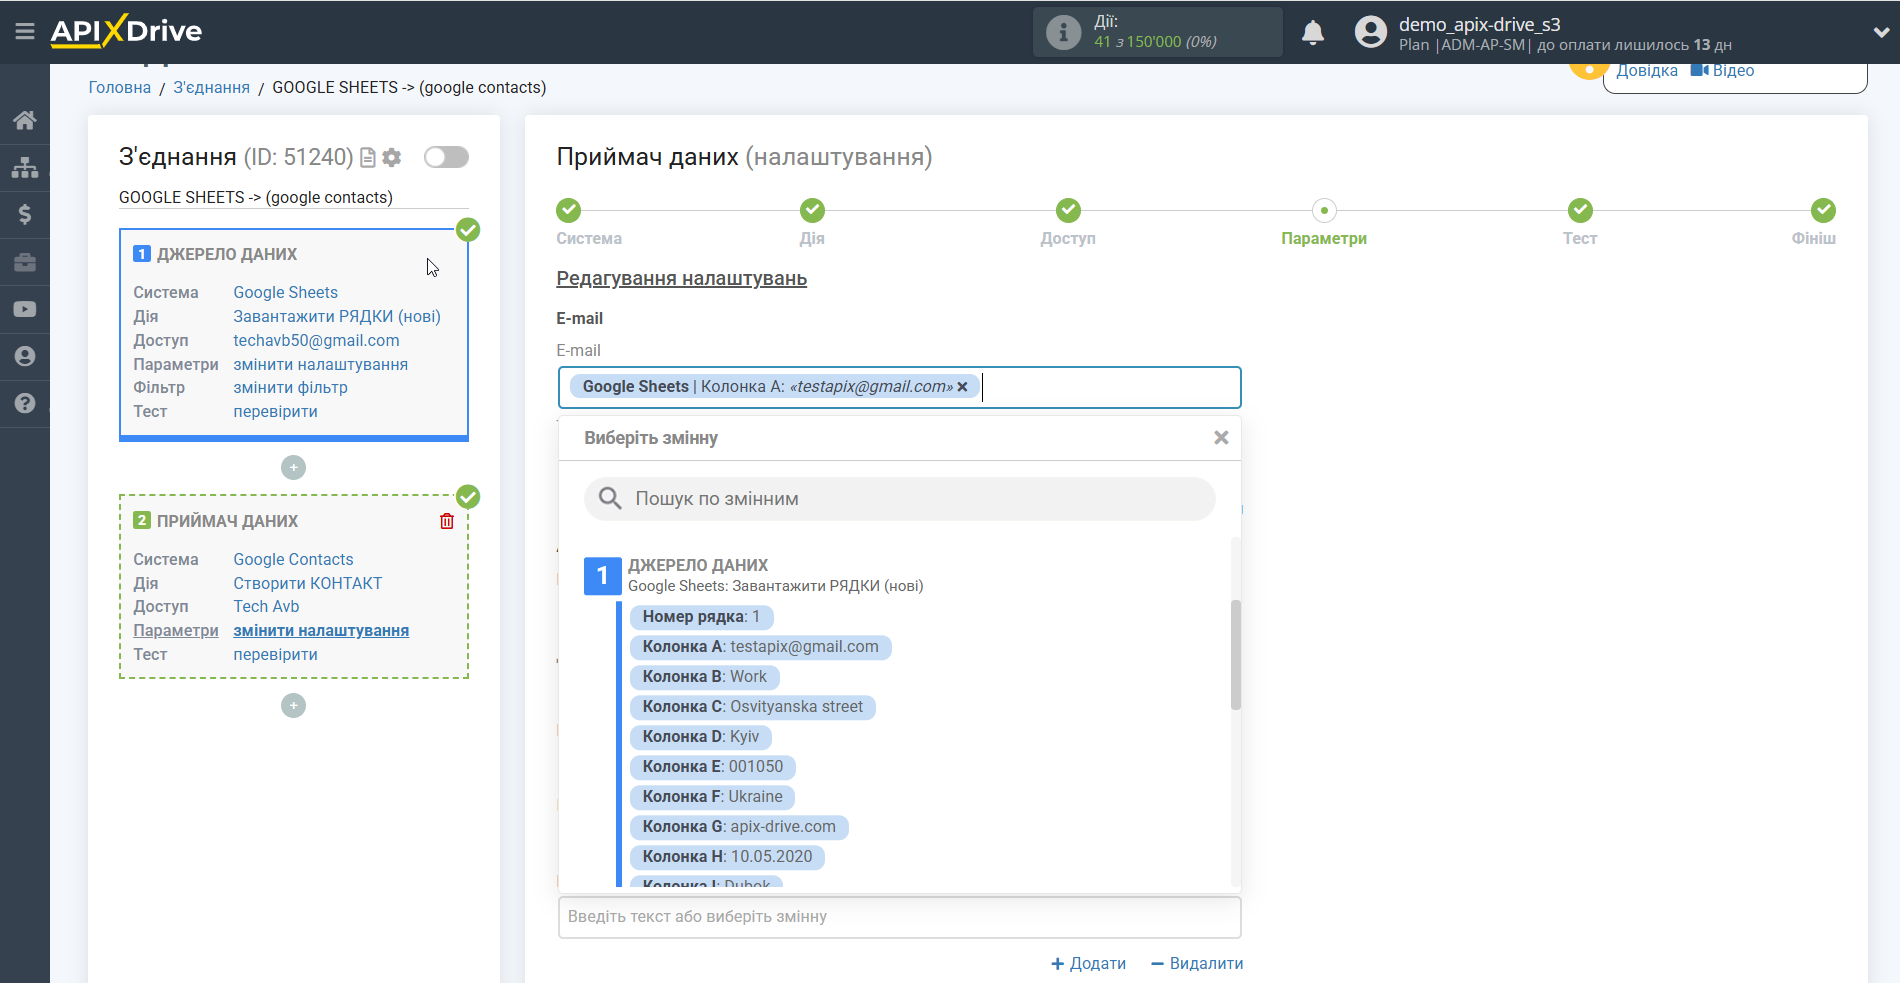The height and width of the screenshot is (983, 1900).
Task: Open the З'єднання breadcrumb link
Action: click(x=212, y=87)
